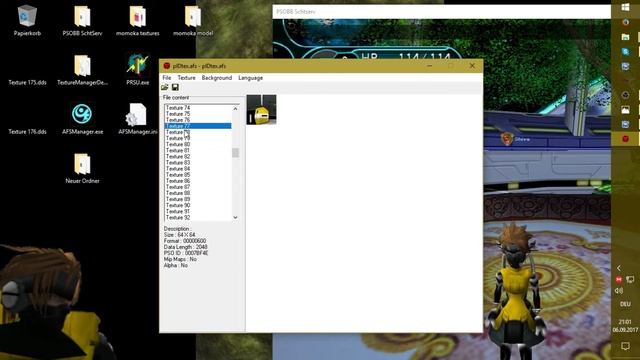This screenshot has height=360, width=640.
Task: Select Texture 80 in file list
Action: [x=198, y=144]
